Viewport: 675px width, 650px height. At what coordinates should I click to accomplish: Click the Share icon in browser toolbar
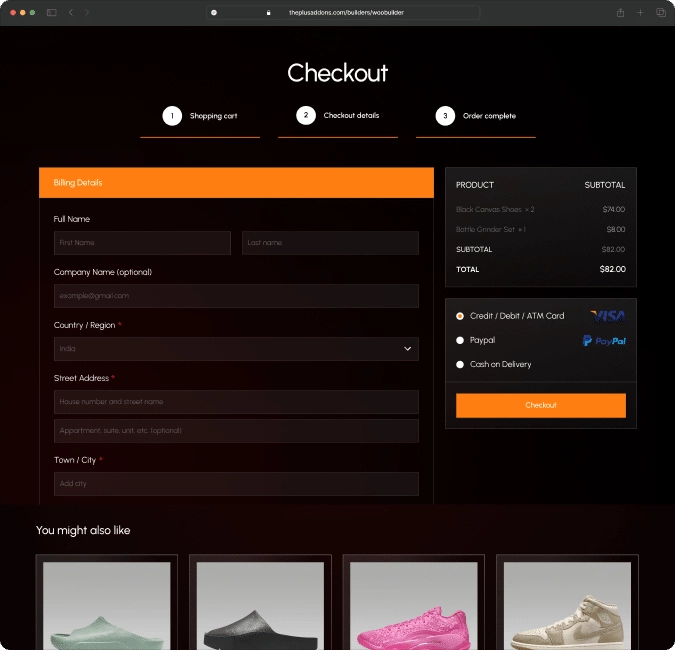620,12
